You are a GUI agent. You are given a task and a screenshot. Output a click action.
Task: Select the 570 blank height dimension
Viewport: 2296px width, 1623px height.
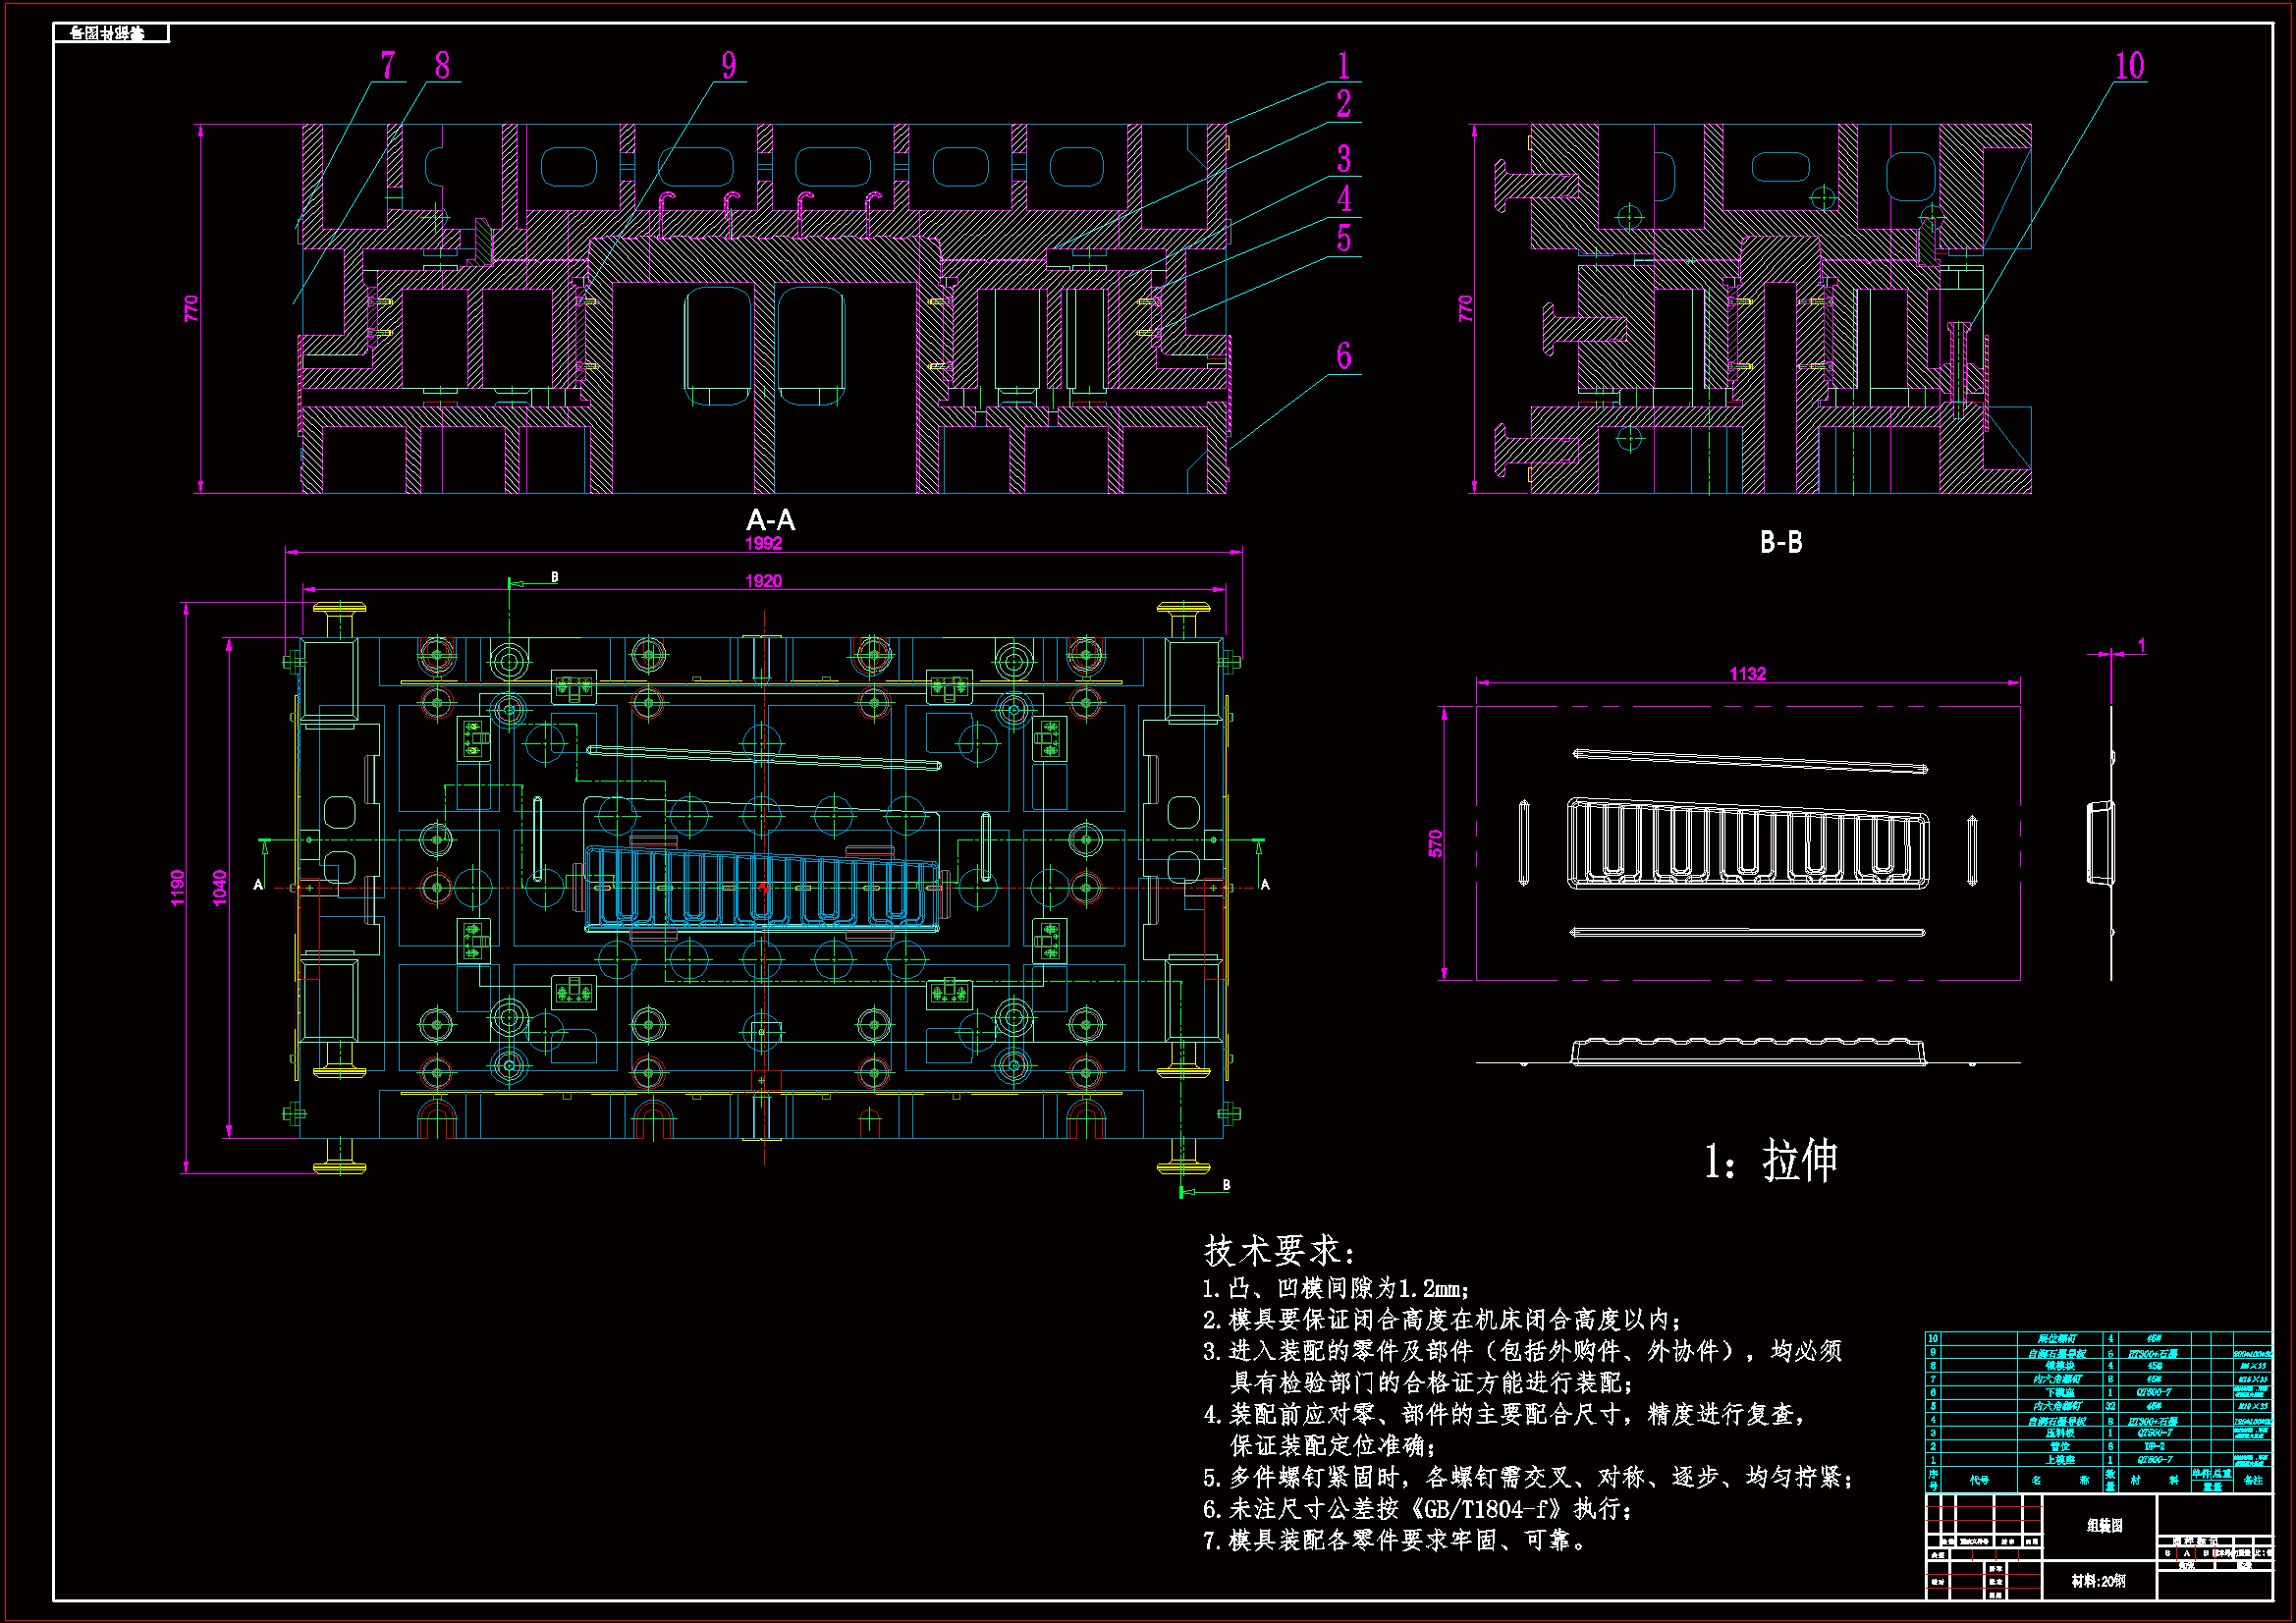(1436, 843)
